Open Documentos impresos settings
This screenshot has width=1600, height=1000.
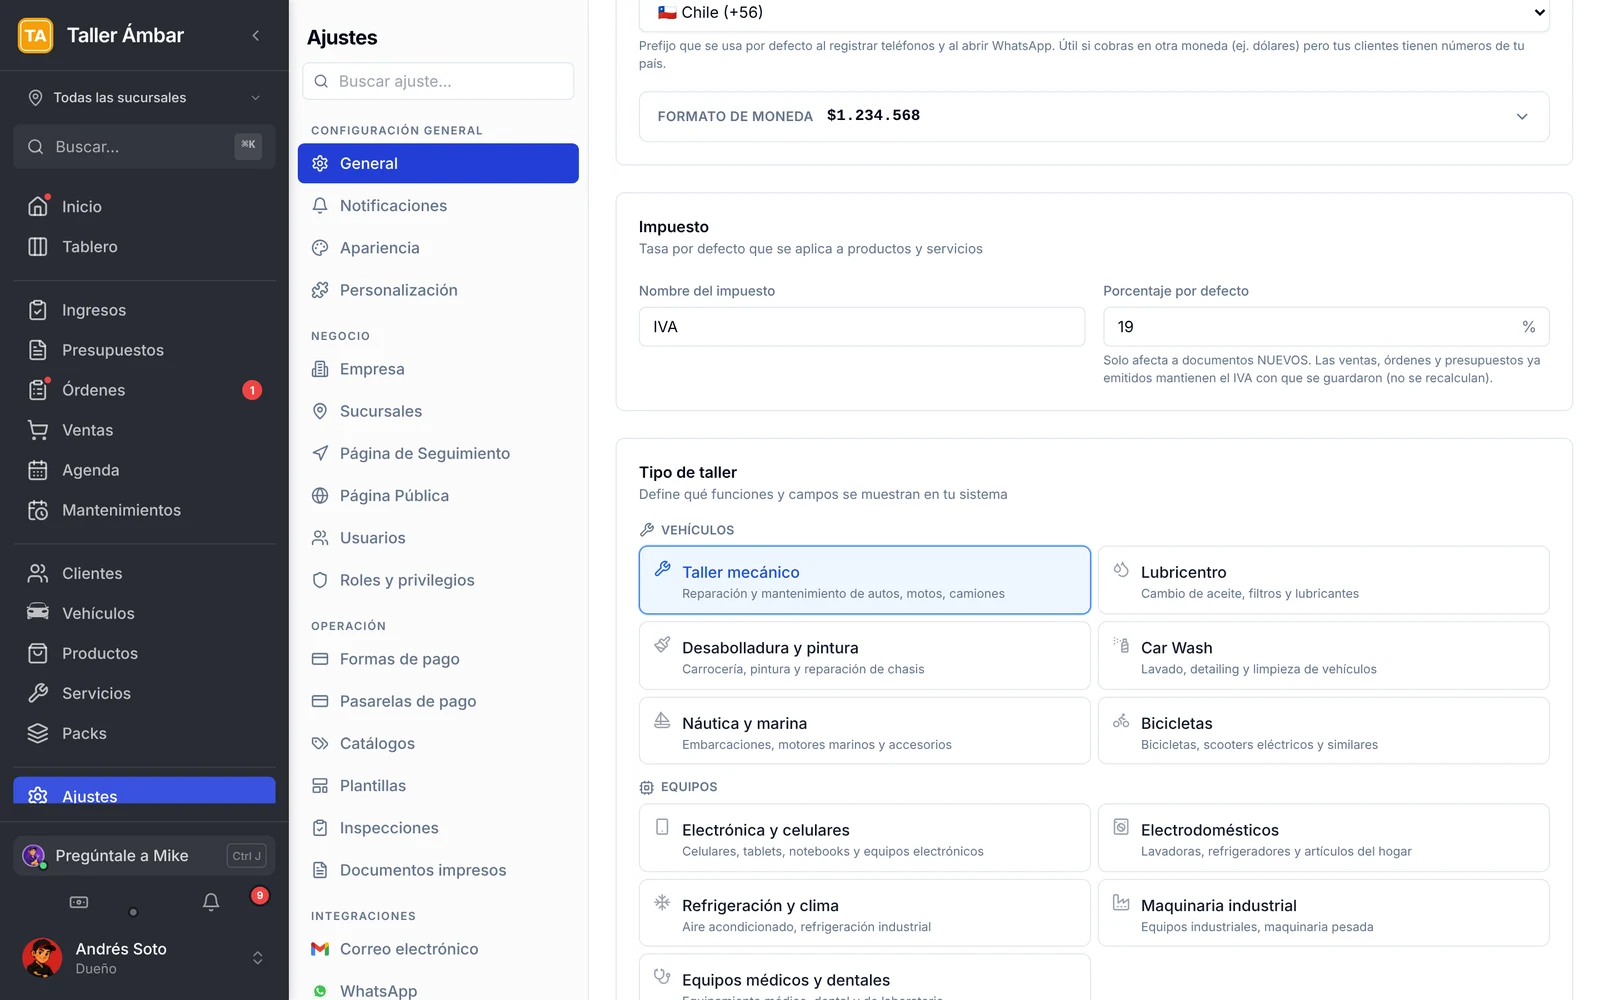coord(438,870)
